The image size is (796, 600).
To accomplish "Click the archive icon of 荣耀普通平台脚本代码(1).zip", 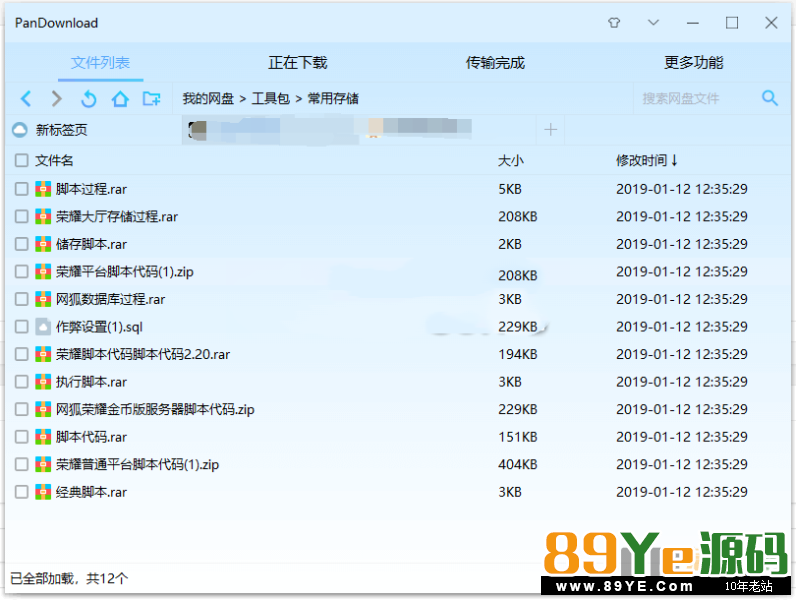I will (x=43, y=464).
